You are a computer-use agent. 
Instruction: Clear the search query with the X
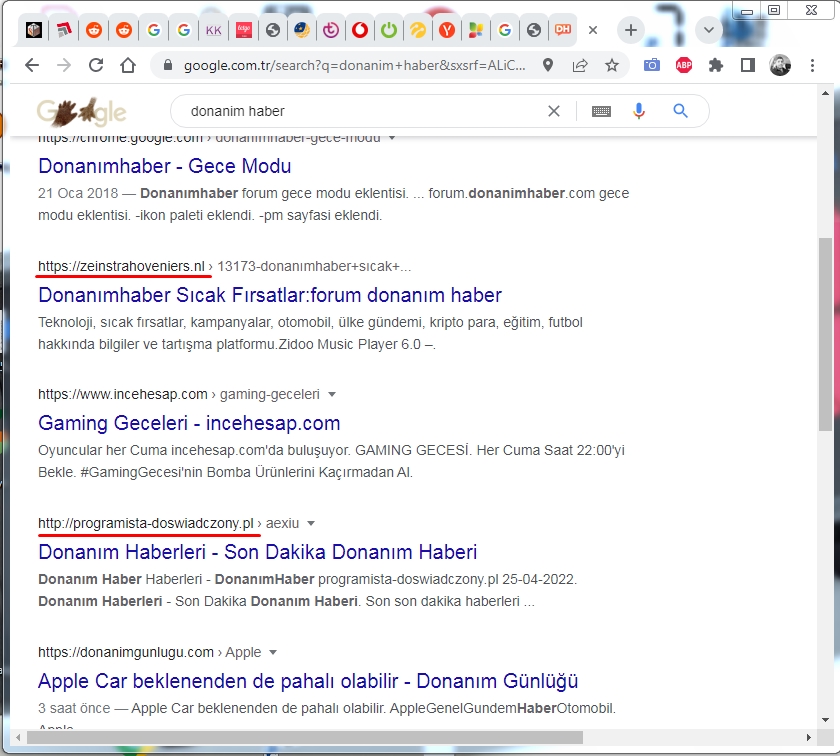pyautogui.click(x=554, y=111)
